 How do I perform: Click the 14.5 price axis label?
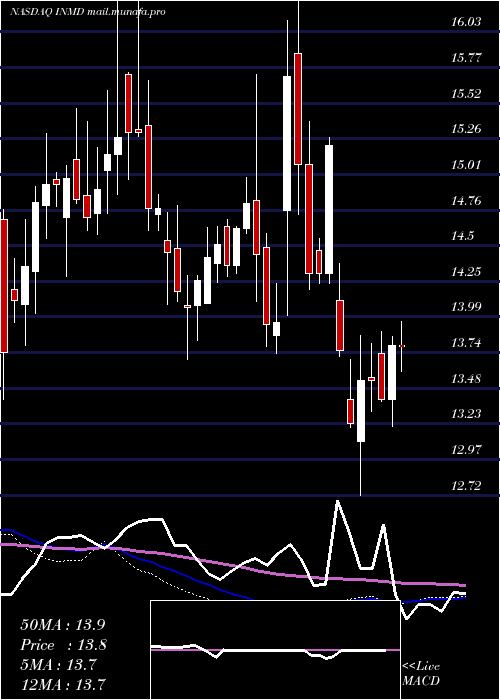(x=463, y=236)
